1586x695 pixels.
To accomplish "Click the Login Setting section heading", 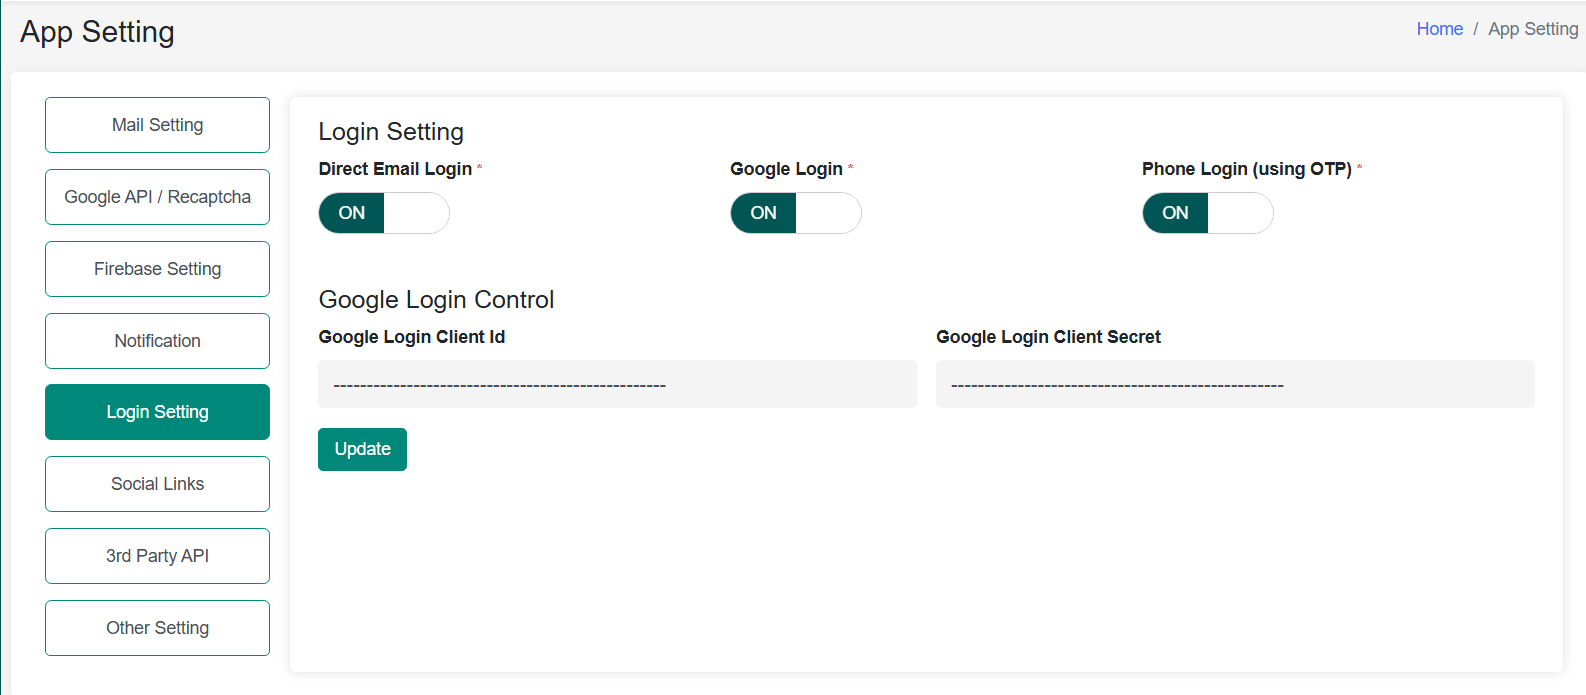I will tap(391, 132).
